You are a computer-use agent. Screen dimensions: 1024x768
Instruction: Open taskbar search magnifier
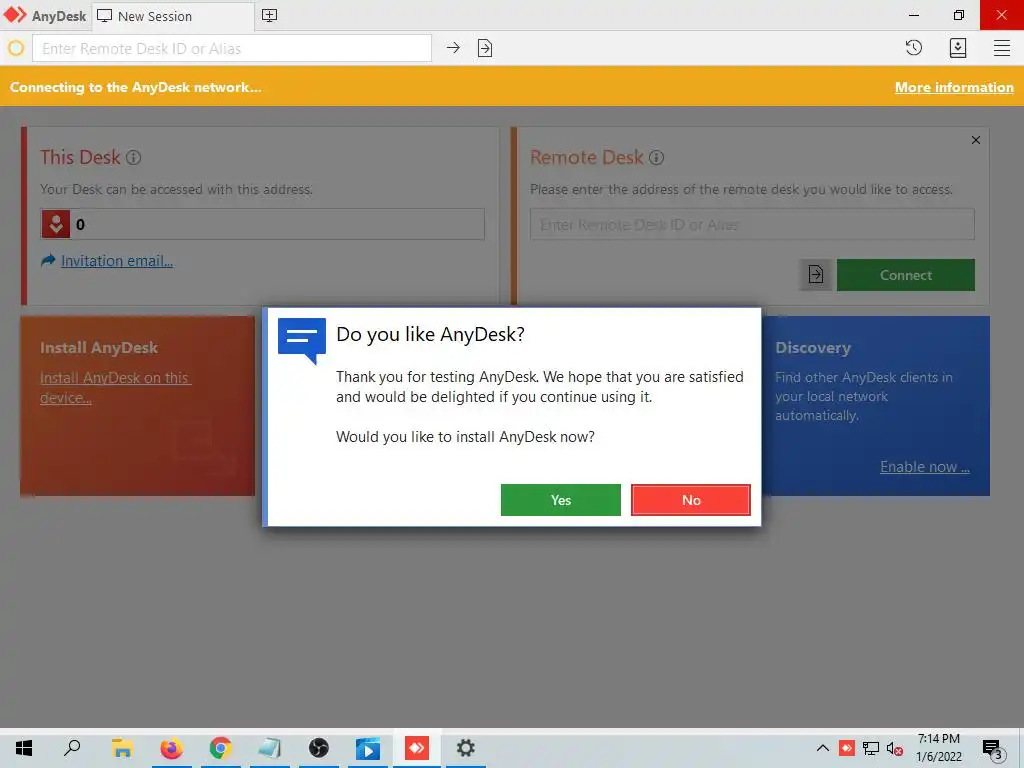(72, 748)
